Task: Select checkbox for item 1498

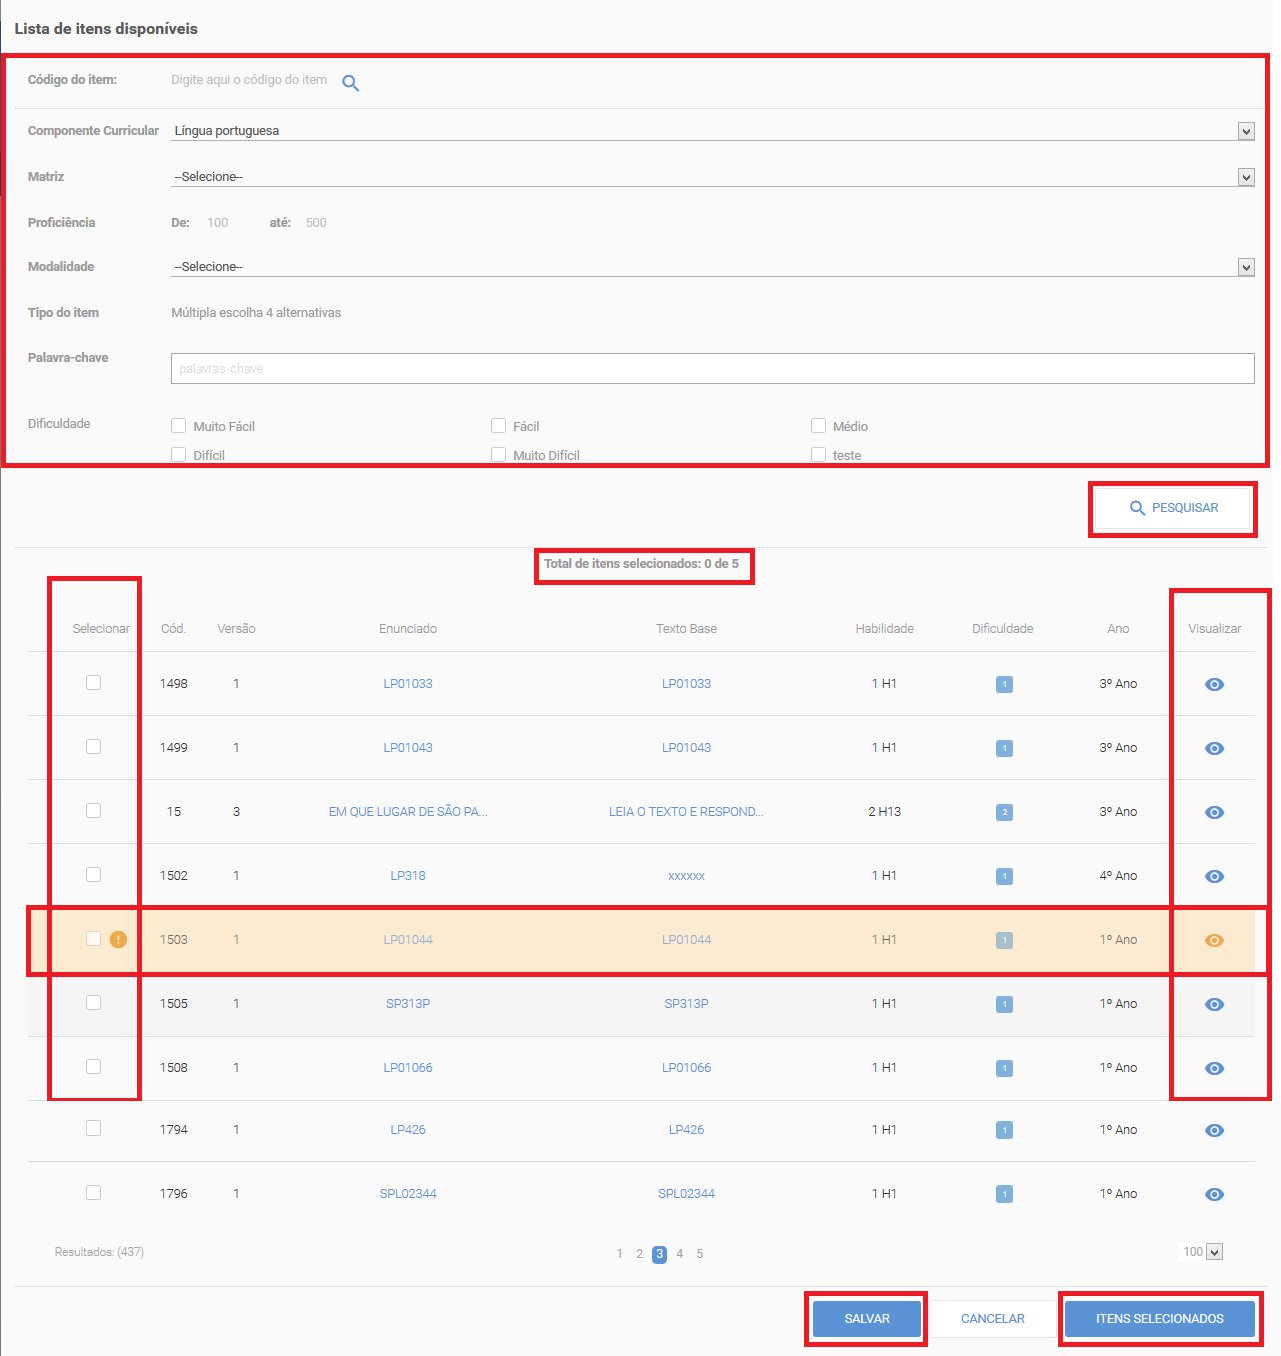Action: [x=93, y=682]
